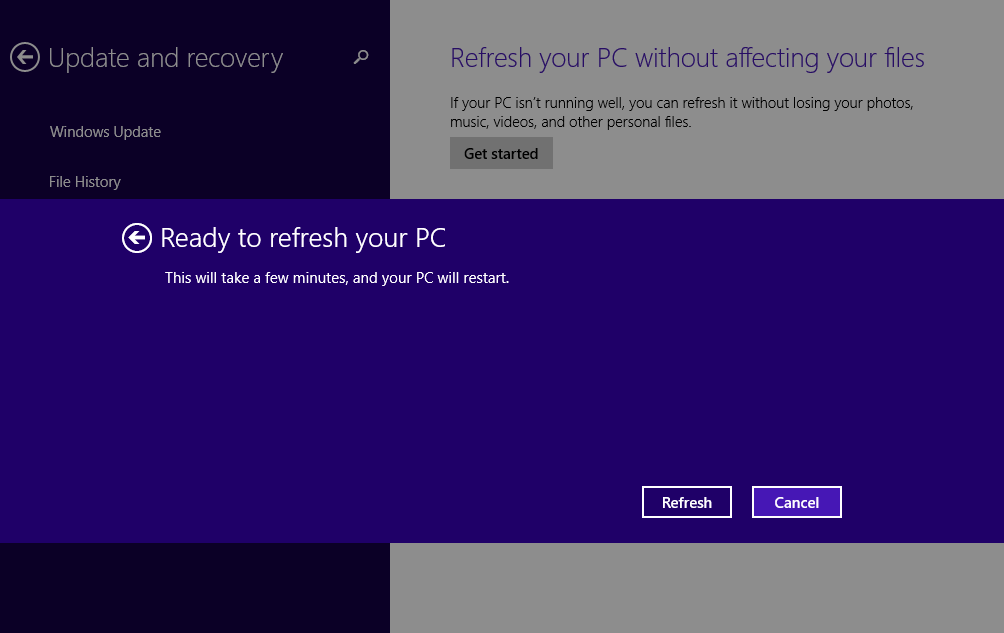
Task: Click the 'This will take a few minutes' message
Action: coord(337,278)
